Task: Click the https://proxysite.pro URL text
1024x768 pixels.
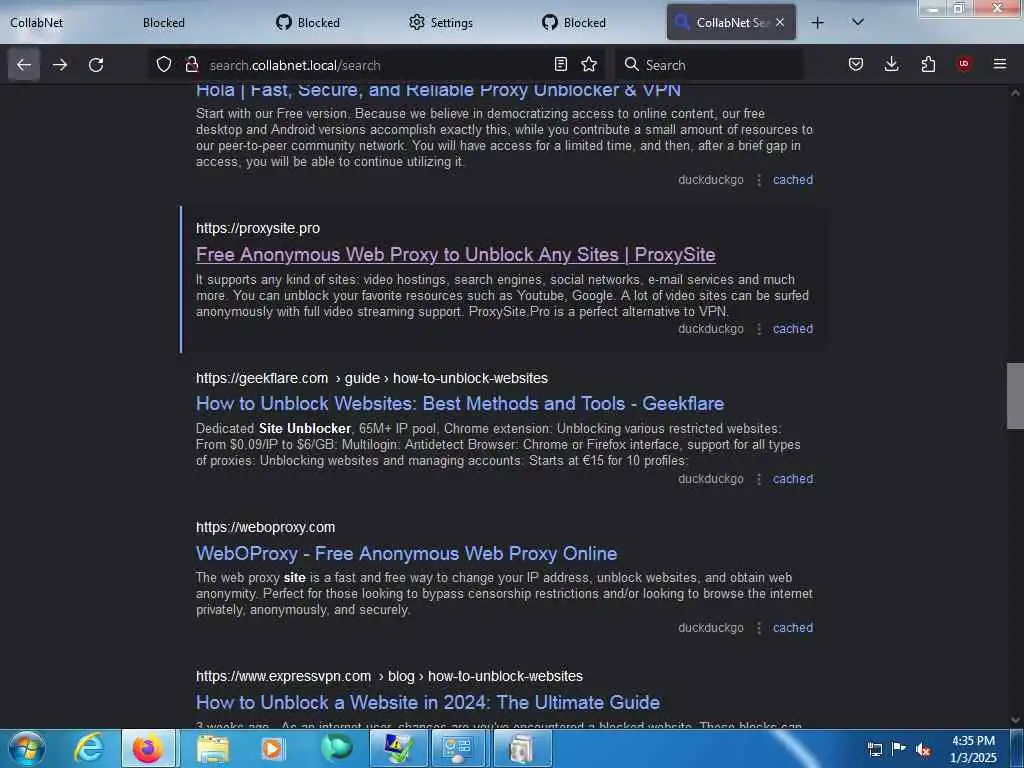Action: (258, 229)
